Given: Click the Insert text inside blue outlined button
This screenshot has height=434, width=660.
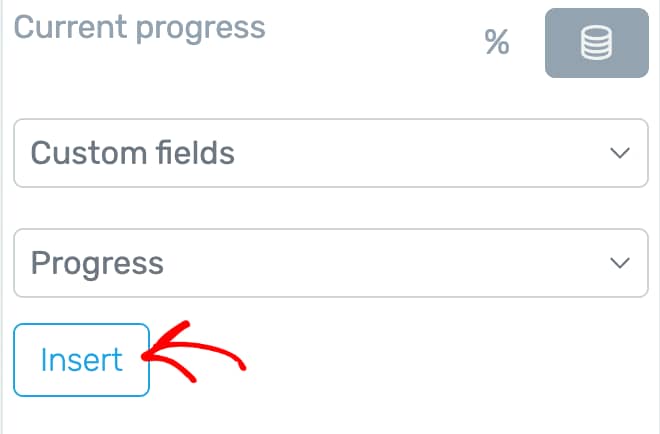Looking at the screenshot, I should (x=82, y=360).
